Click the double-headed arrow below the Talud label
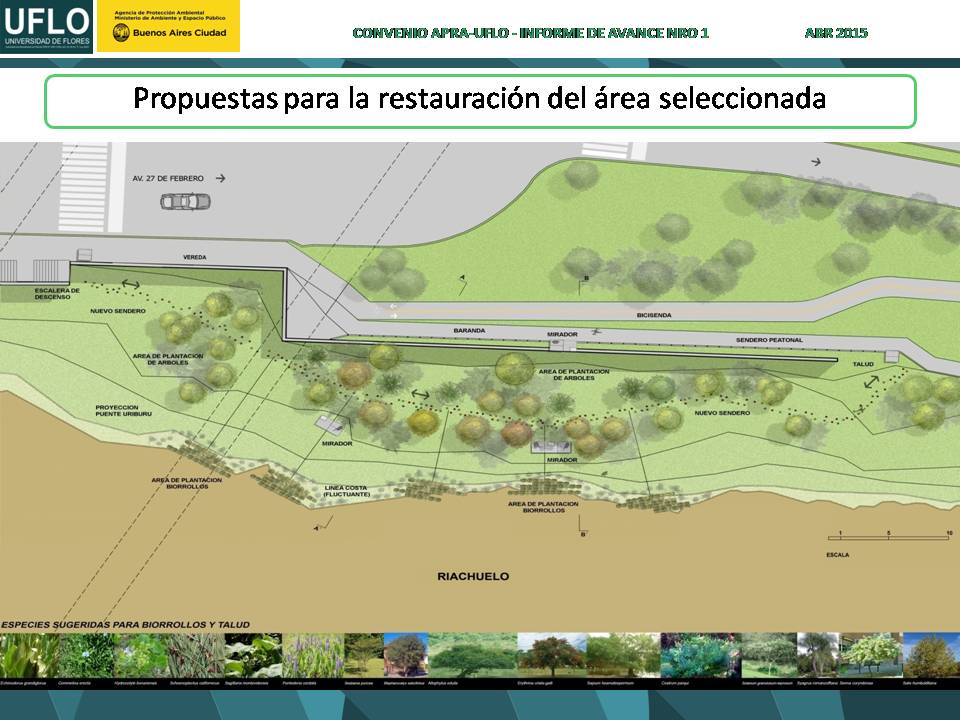 click(x=872, y=381)
